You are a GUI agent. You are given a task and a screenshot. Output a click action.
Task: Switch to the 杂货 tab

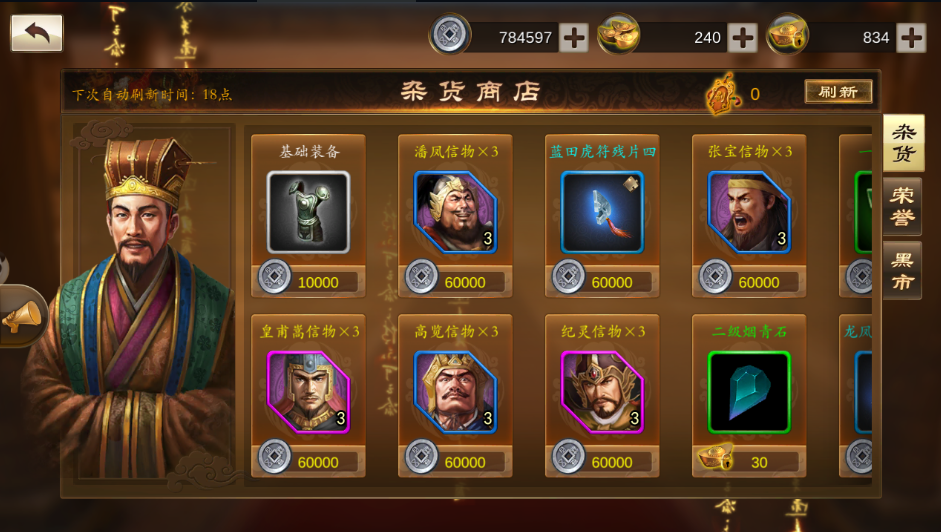[x=903, y=143]
